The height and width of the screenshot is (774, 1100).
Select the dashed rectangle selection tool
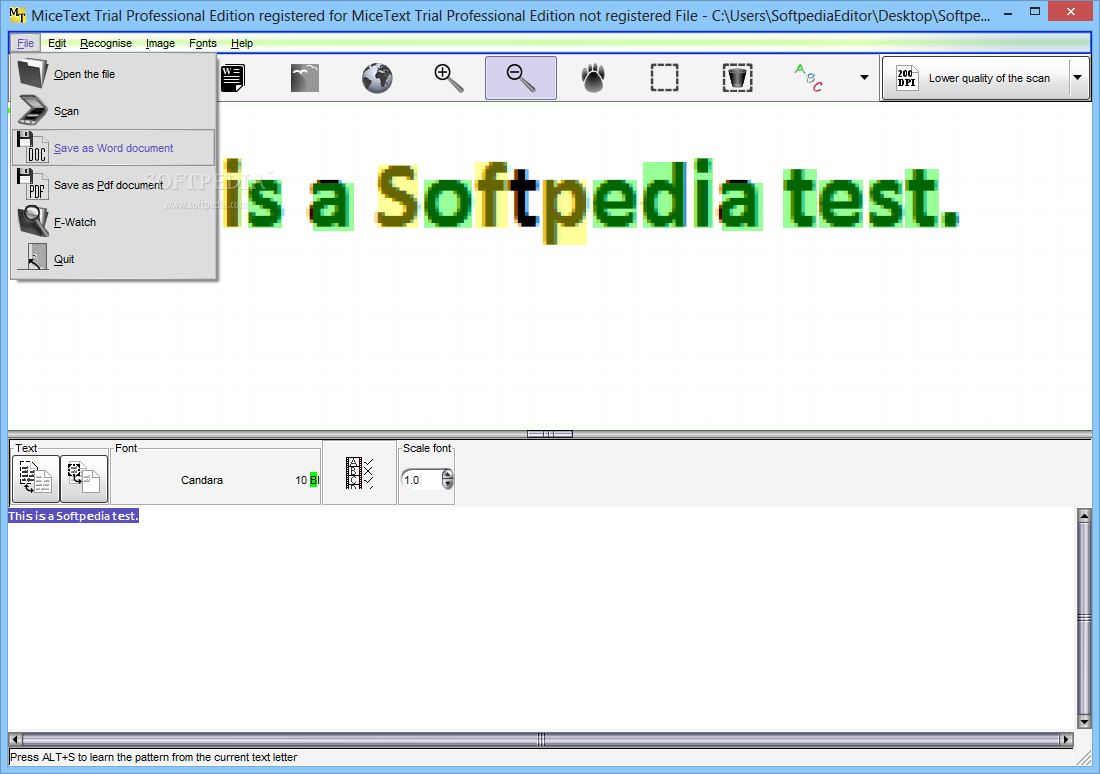(664, 78)
